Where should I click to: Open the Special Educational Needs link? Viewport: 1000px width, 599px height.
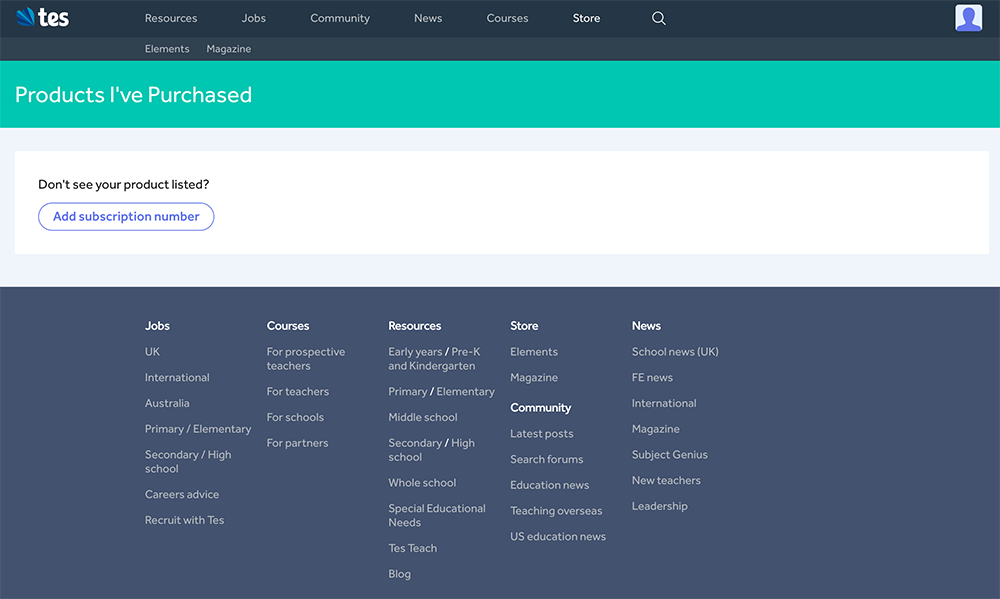click(436, 515)
